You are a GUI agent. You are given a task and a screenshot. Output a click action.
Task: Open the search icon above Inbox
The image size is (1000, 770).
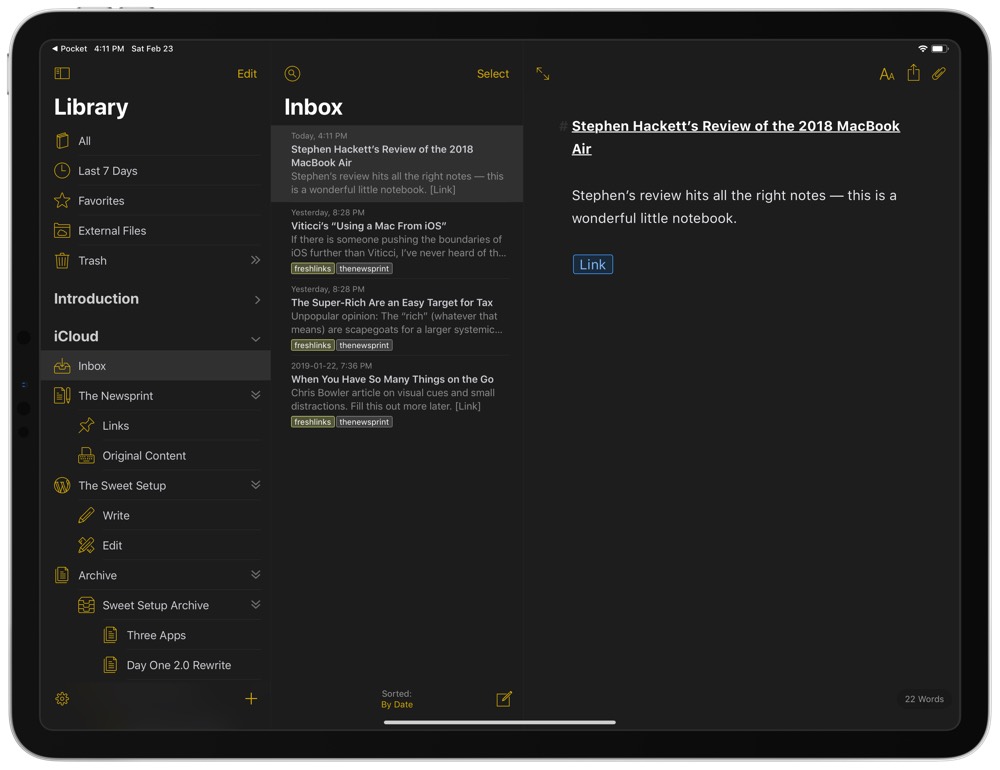coord(292,73)
